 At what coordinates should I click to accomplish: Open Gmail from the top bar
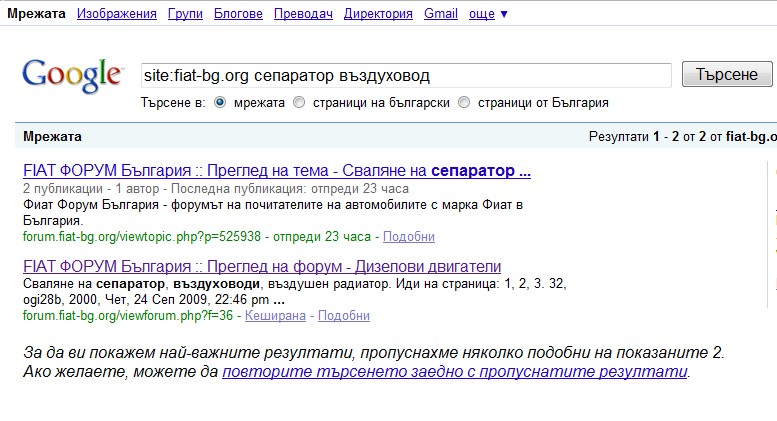[441, 14]
